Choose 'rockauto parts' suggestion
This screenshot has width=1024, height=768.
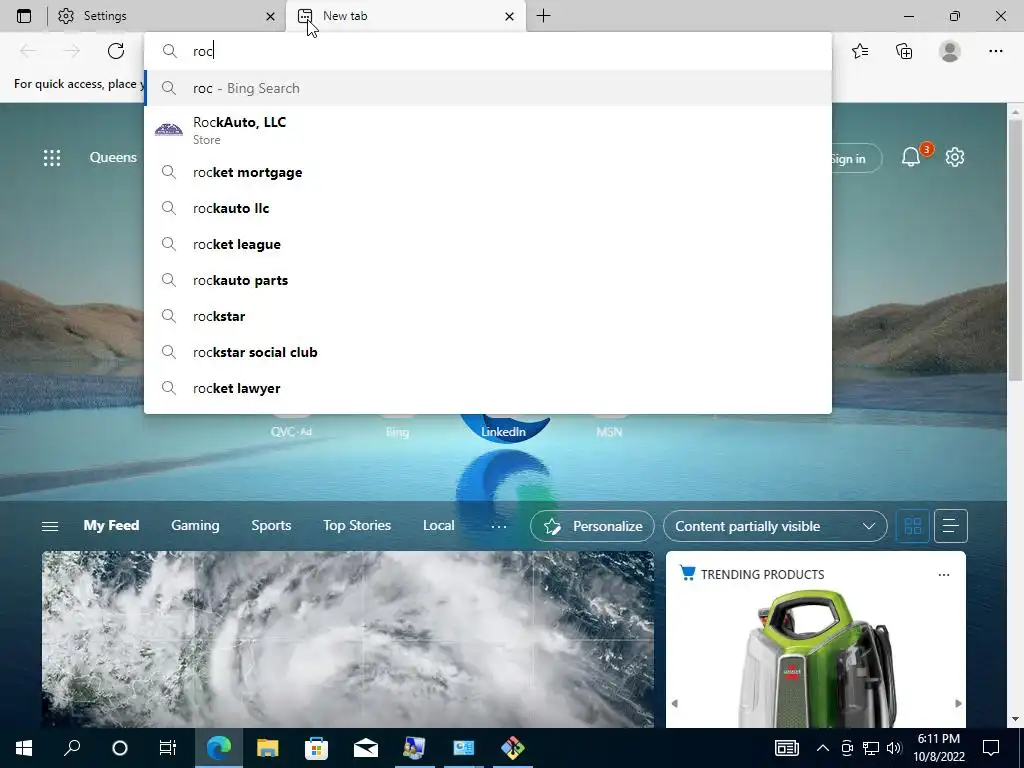487,280
